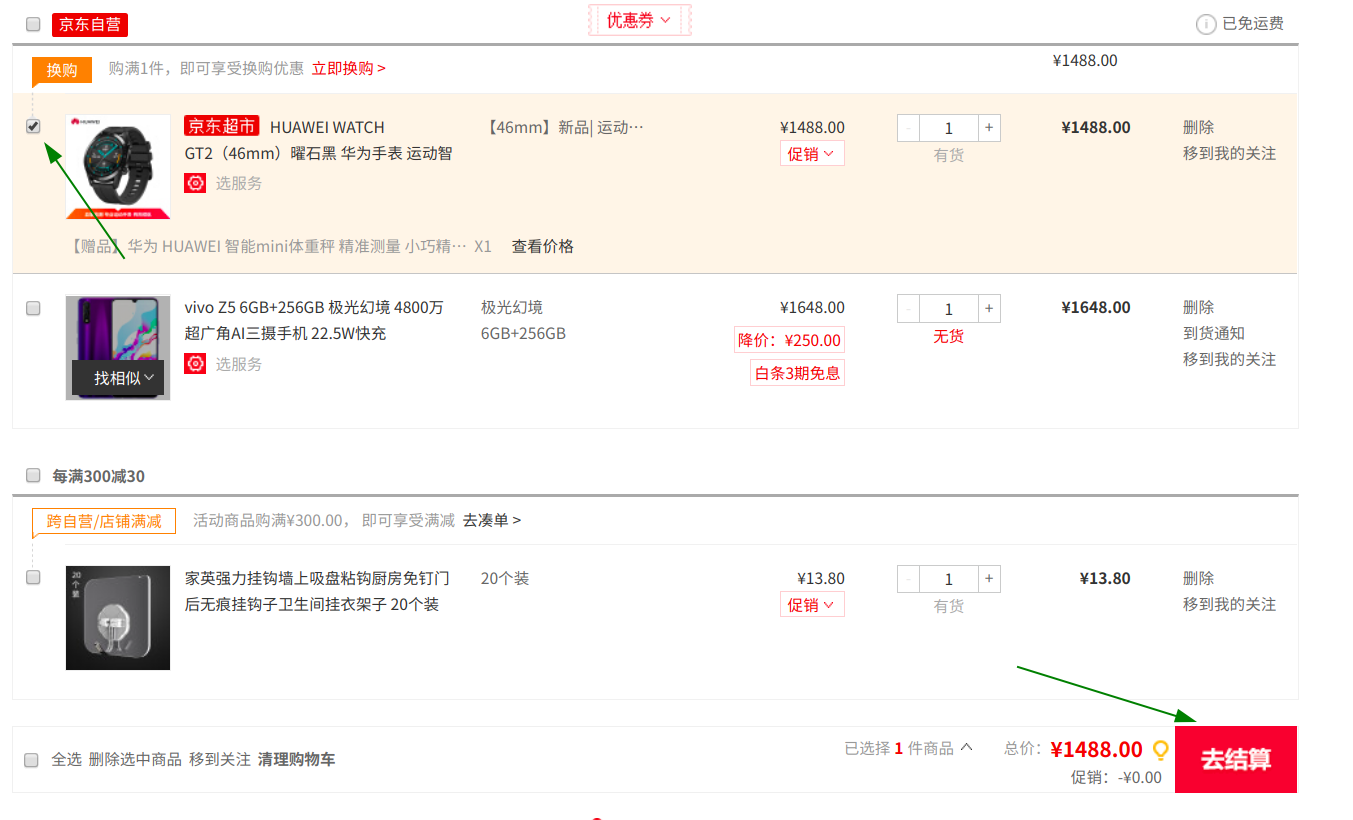Screen dimensions: 1353x820
Task: Increase the HUAWEI WATCH quantity with plus
Action: [989, 128]
